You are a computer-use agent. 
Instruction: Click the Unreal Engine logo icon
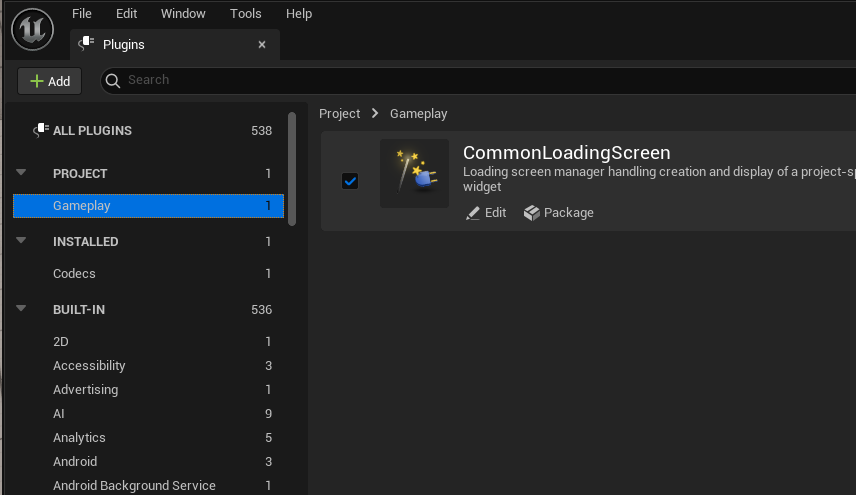point(33,29)
